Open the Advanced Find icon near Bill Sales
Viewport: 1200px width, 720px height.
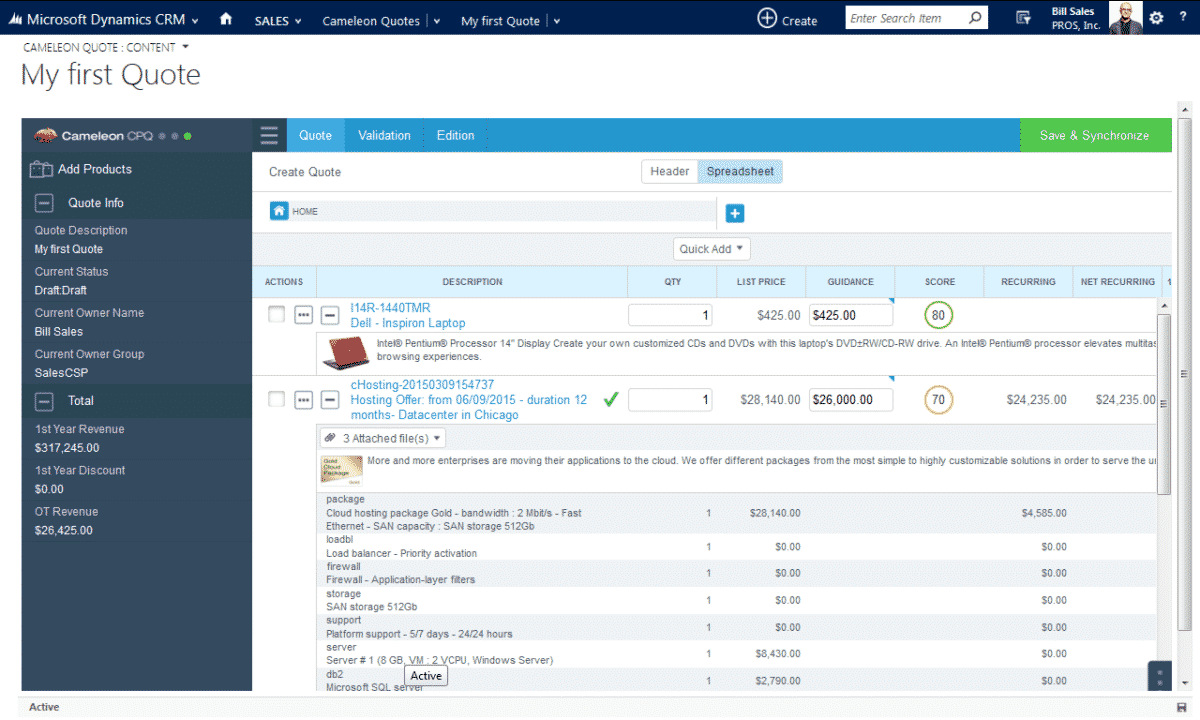click(1020, 17)
